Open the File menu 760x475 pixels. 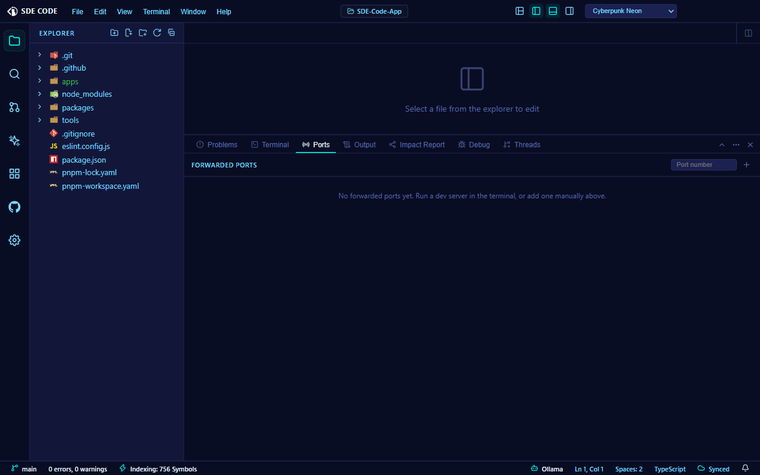coord(77,12)
